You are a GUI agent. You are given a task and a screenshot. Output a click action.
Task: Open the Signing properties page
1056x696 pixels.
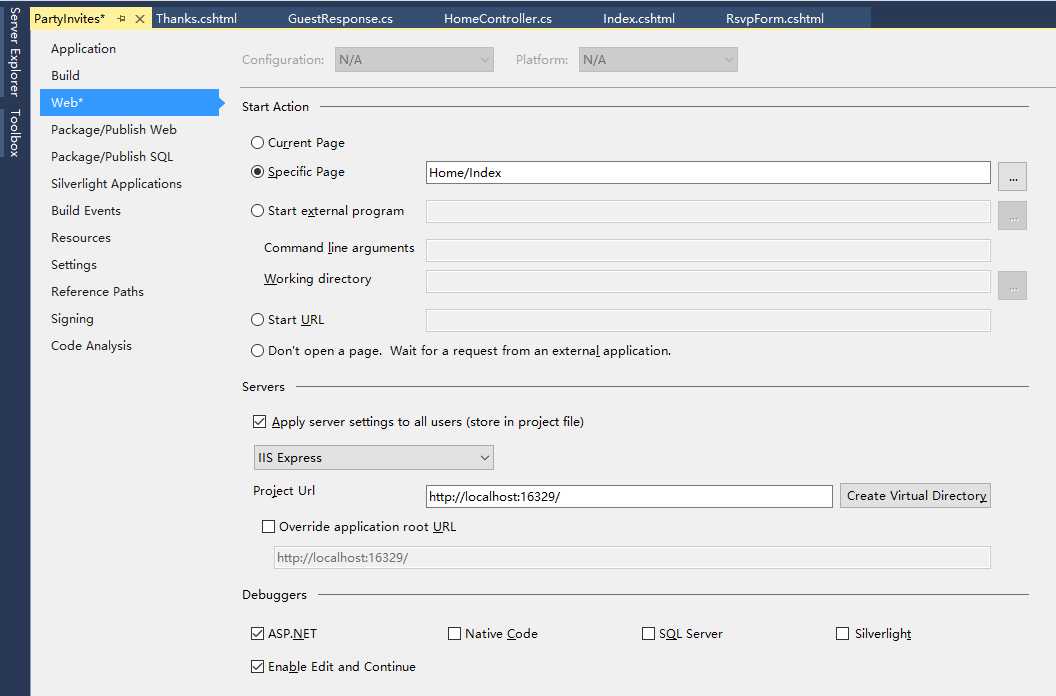(72, 318)
